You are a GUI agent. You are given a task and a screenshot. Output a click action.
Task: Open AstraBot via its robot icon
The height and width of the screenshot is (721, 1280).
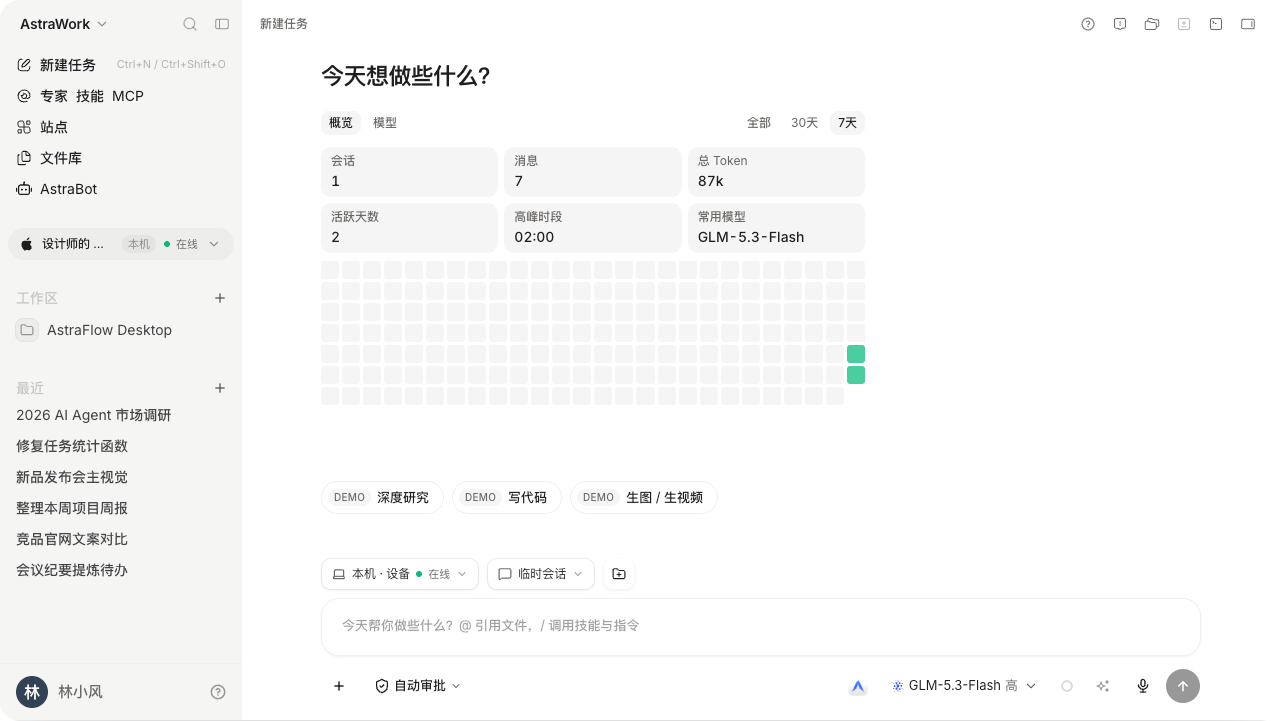click(24, 189)
